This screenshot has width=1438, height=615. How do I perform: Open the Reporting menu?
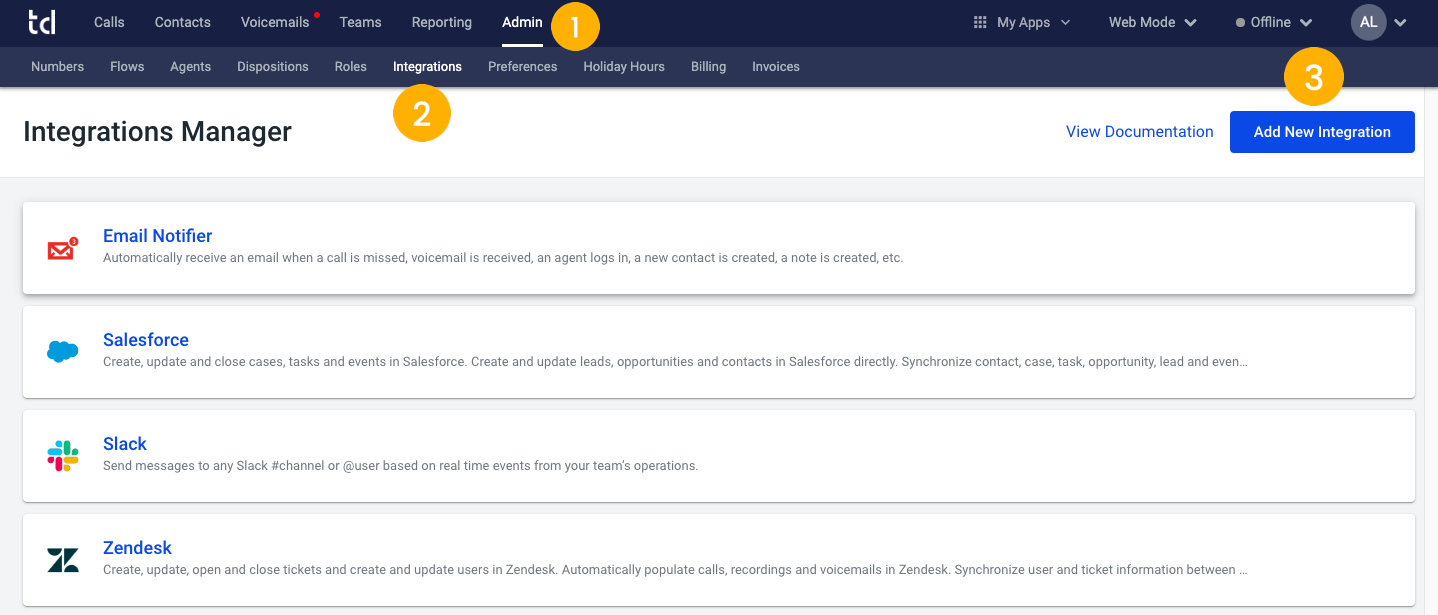click(x=442, y=22)
